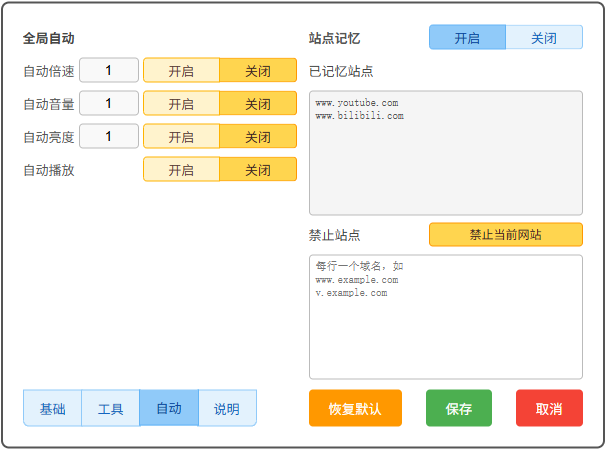Viewport: 606px width, 449px height.
Task: Cancel with the red 取消 button
Action: point(549,408)
